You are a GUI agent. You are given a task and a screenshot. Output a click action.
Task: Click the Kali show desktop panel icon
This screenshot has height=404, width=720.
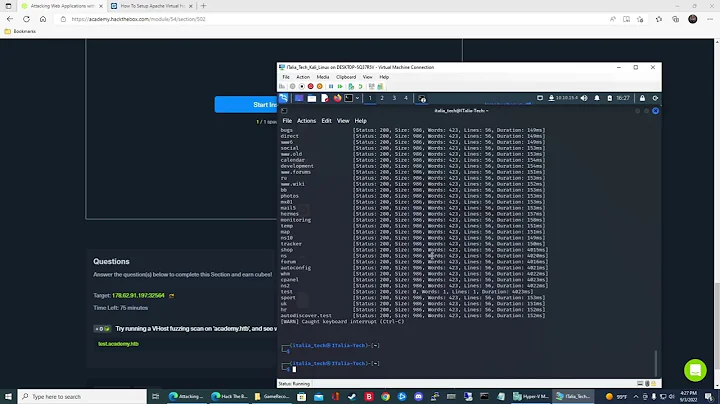[x=299, y=98]
